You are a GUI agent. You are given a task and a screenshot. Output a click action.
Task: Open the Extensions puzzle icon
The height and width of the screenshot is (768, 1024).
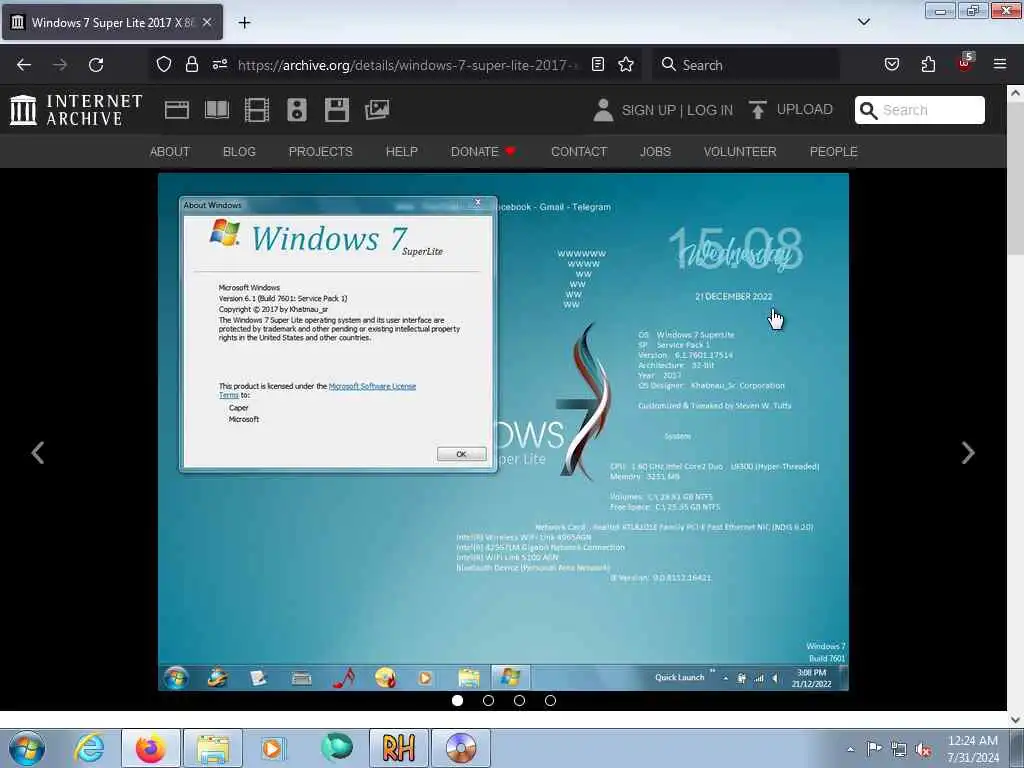point(928,64)
